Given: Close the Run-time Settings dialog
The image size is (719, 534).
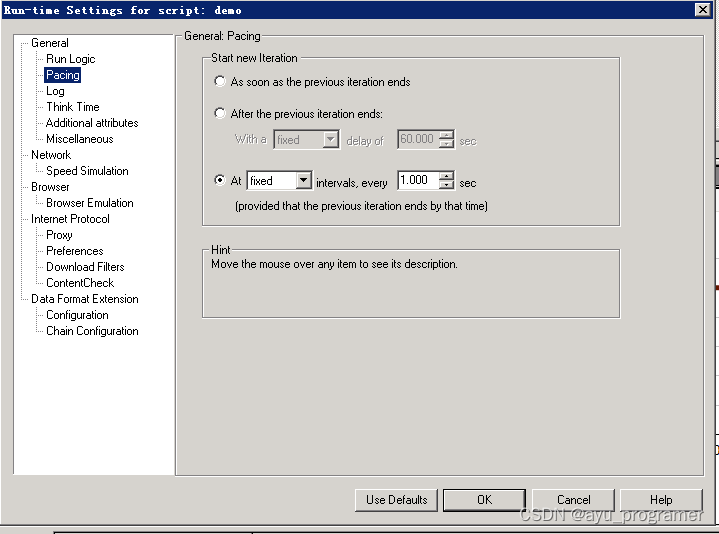Looking at the screenshot, I should [702, 10].
